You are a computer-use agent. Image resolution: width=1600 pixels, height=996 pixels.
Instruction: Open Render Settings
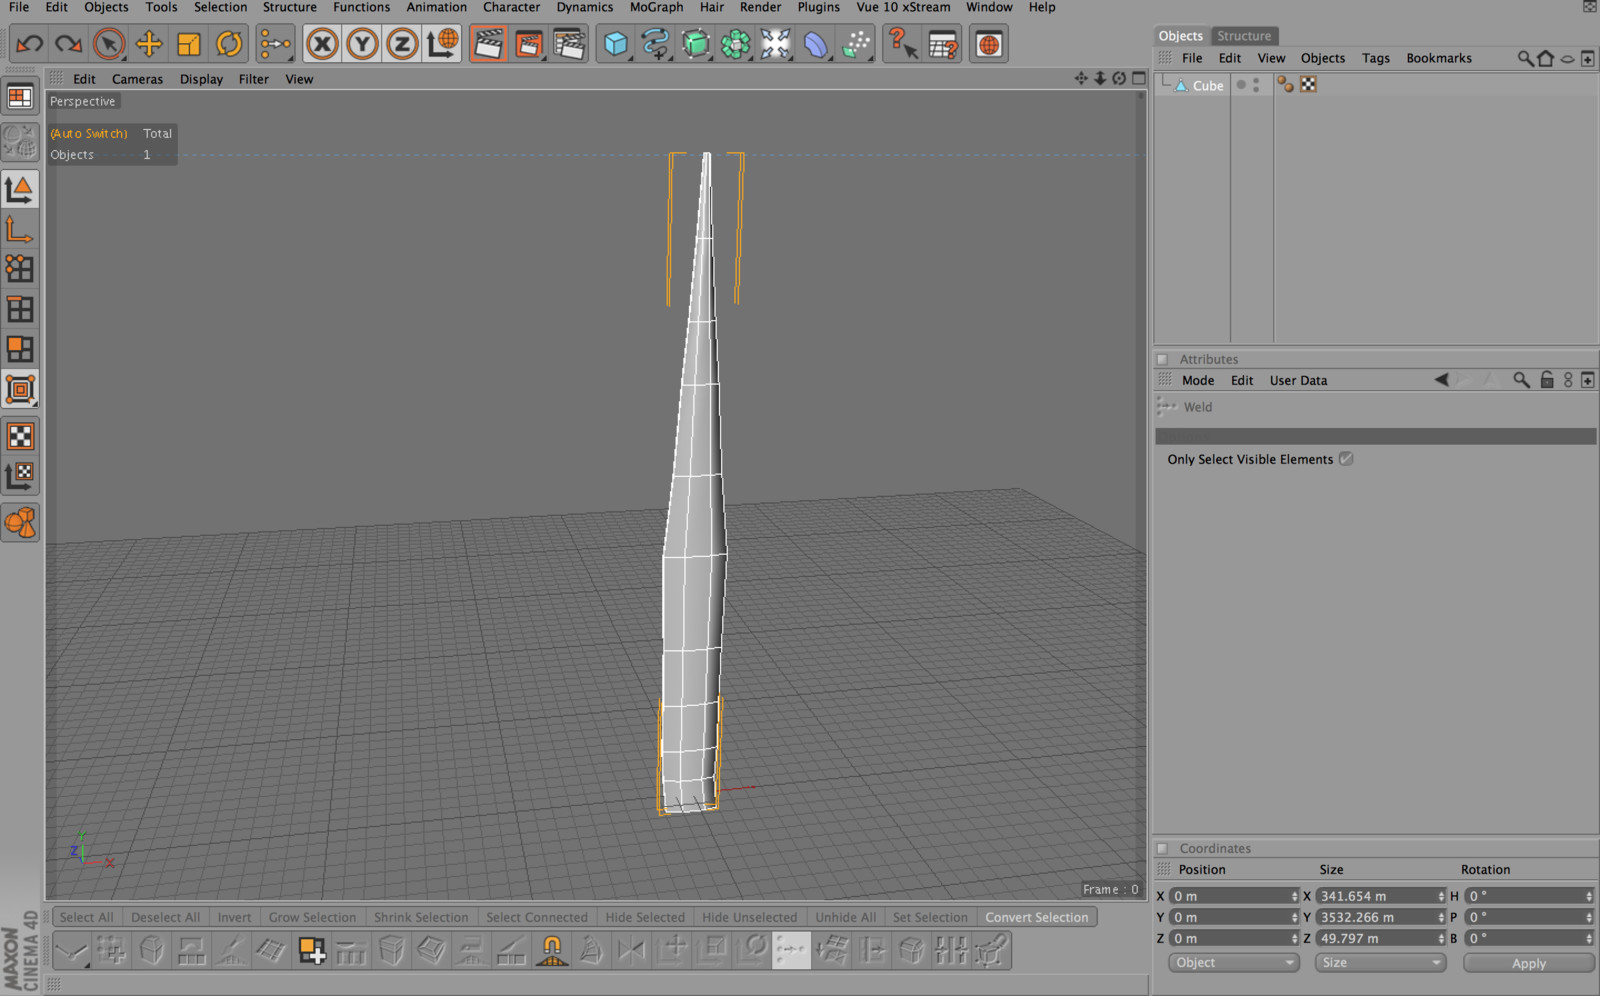pos(568,44)
